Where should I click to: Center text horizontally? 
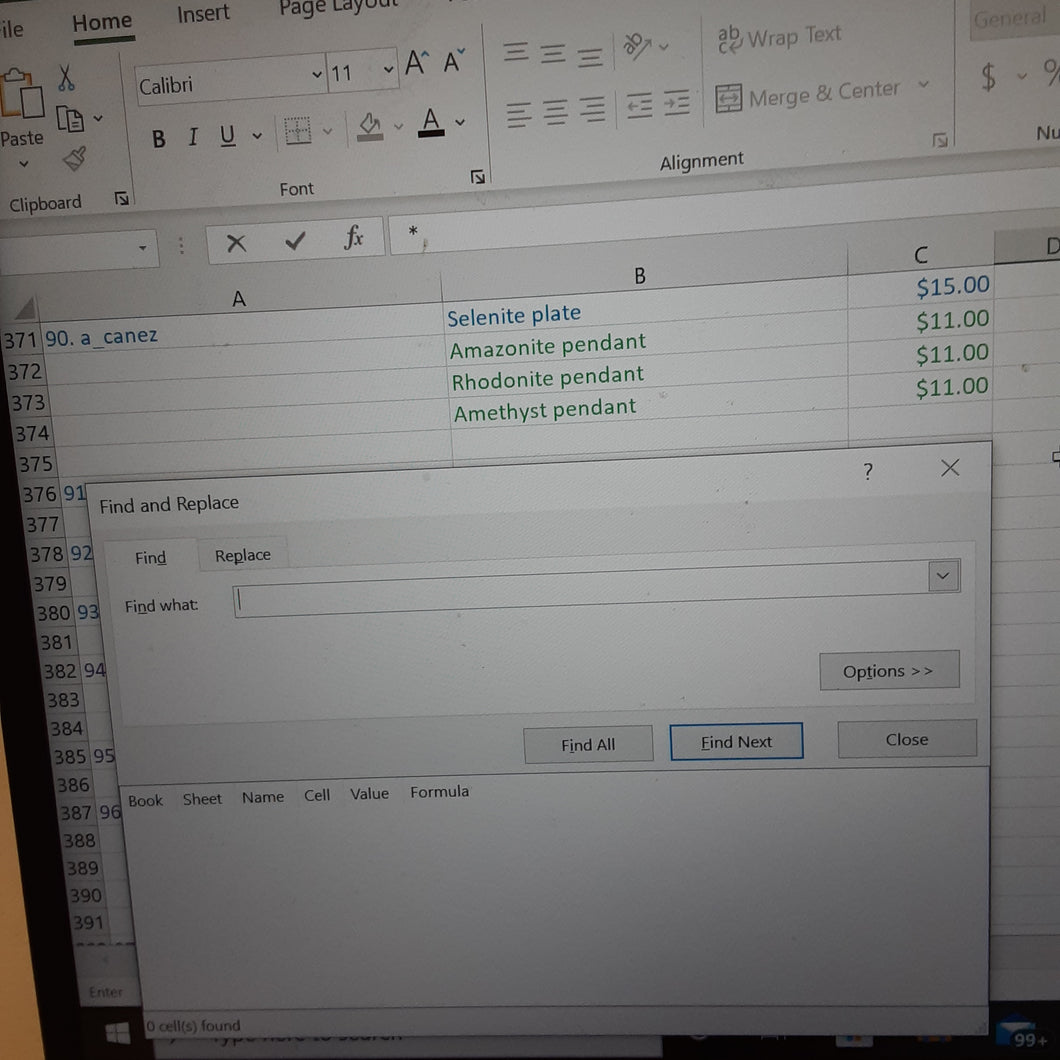tap(555, 112)
